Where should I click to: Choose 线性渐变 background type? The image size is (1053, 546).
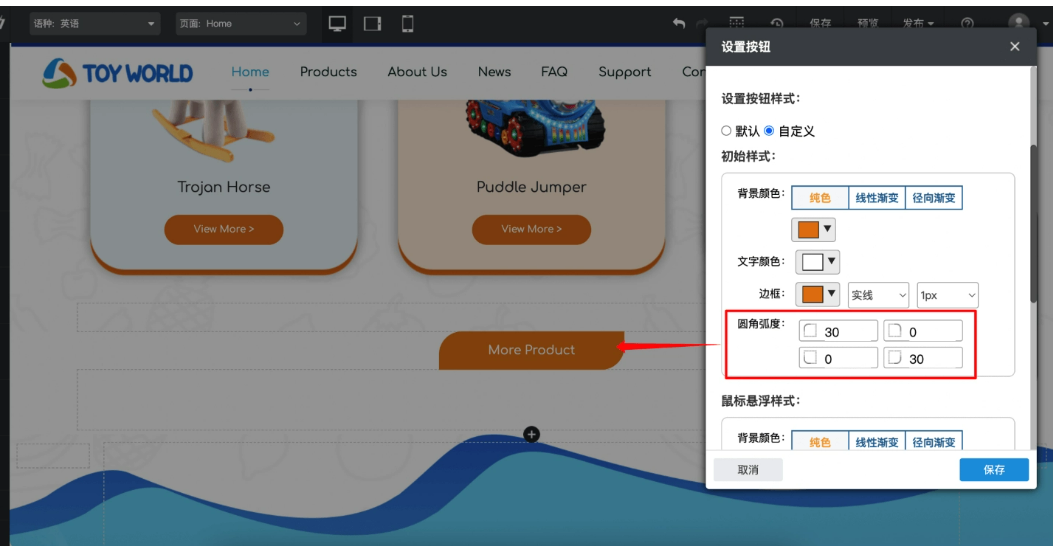tap(877, 198)
